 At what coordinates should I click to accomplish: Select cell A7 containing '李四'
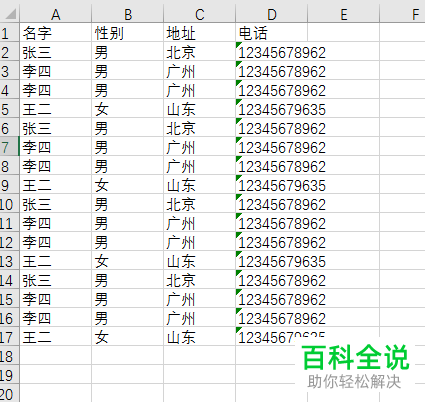click(x=55, y=147)
